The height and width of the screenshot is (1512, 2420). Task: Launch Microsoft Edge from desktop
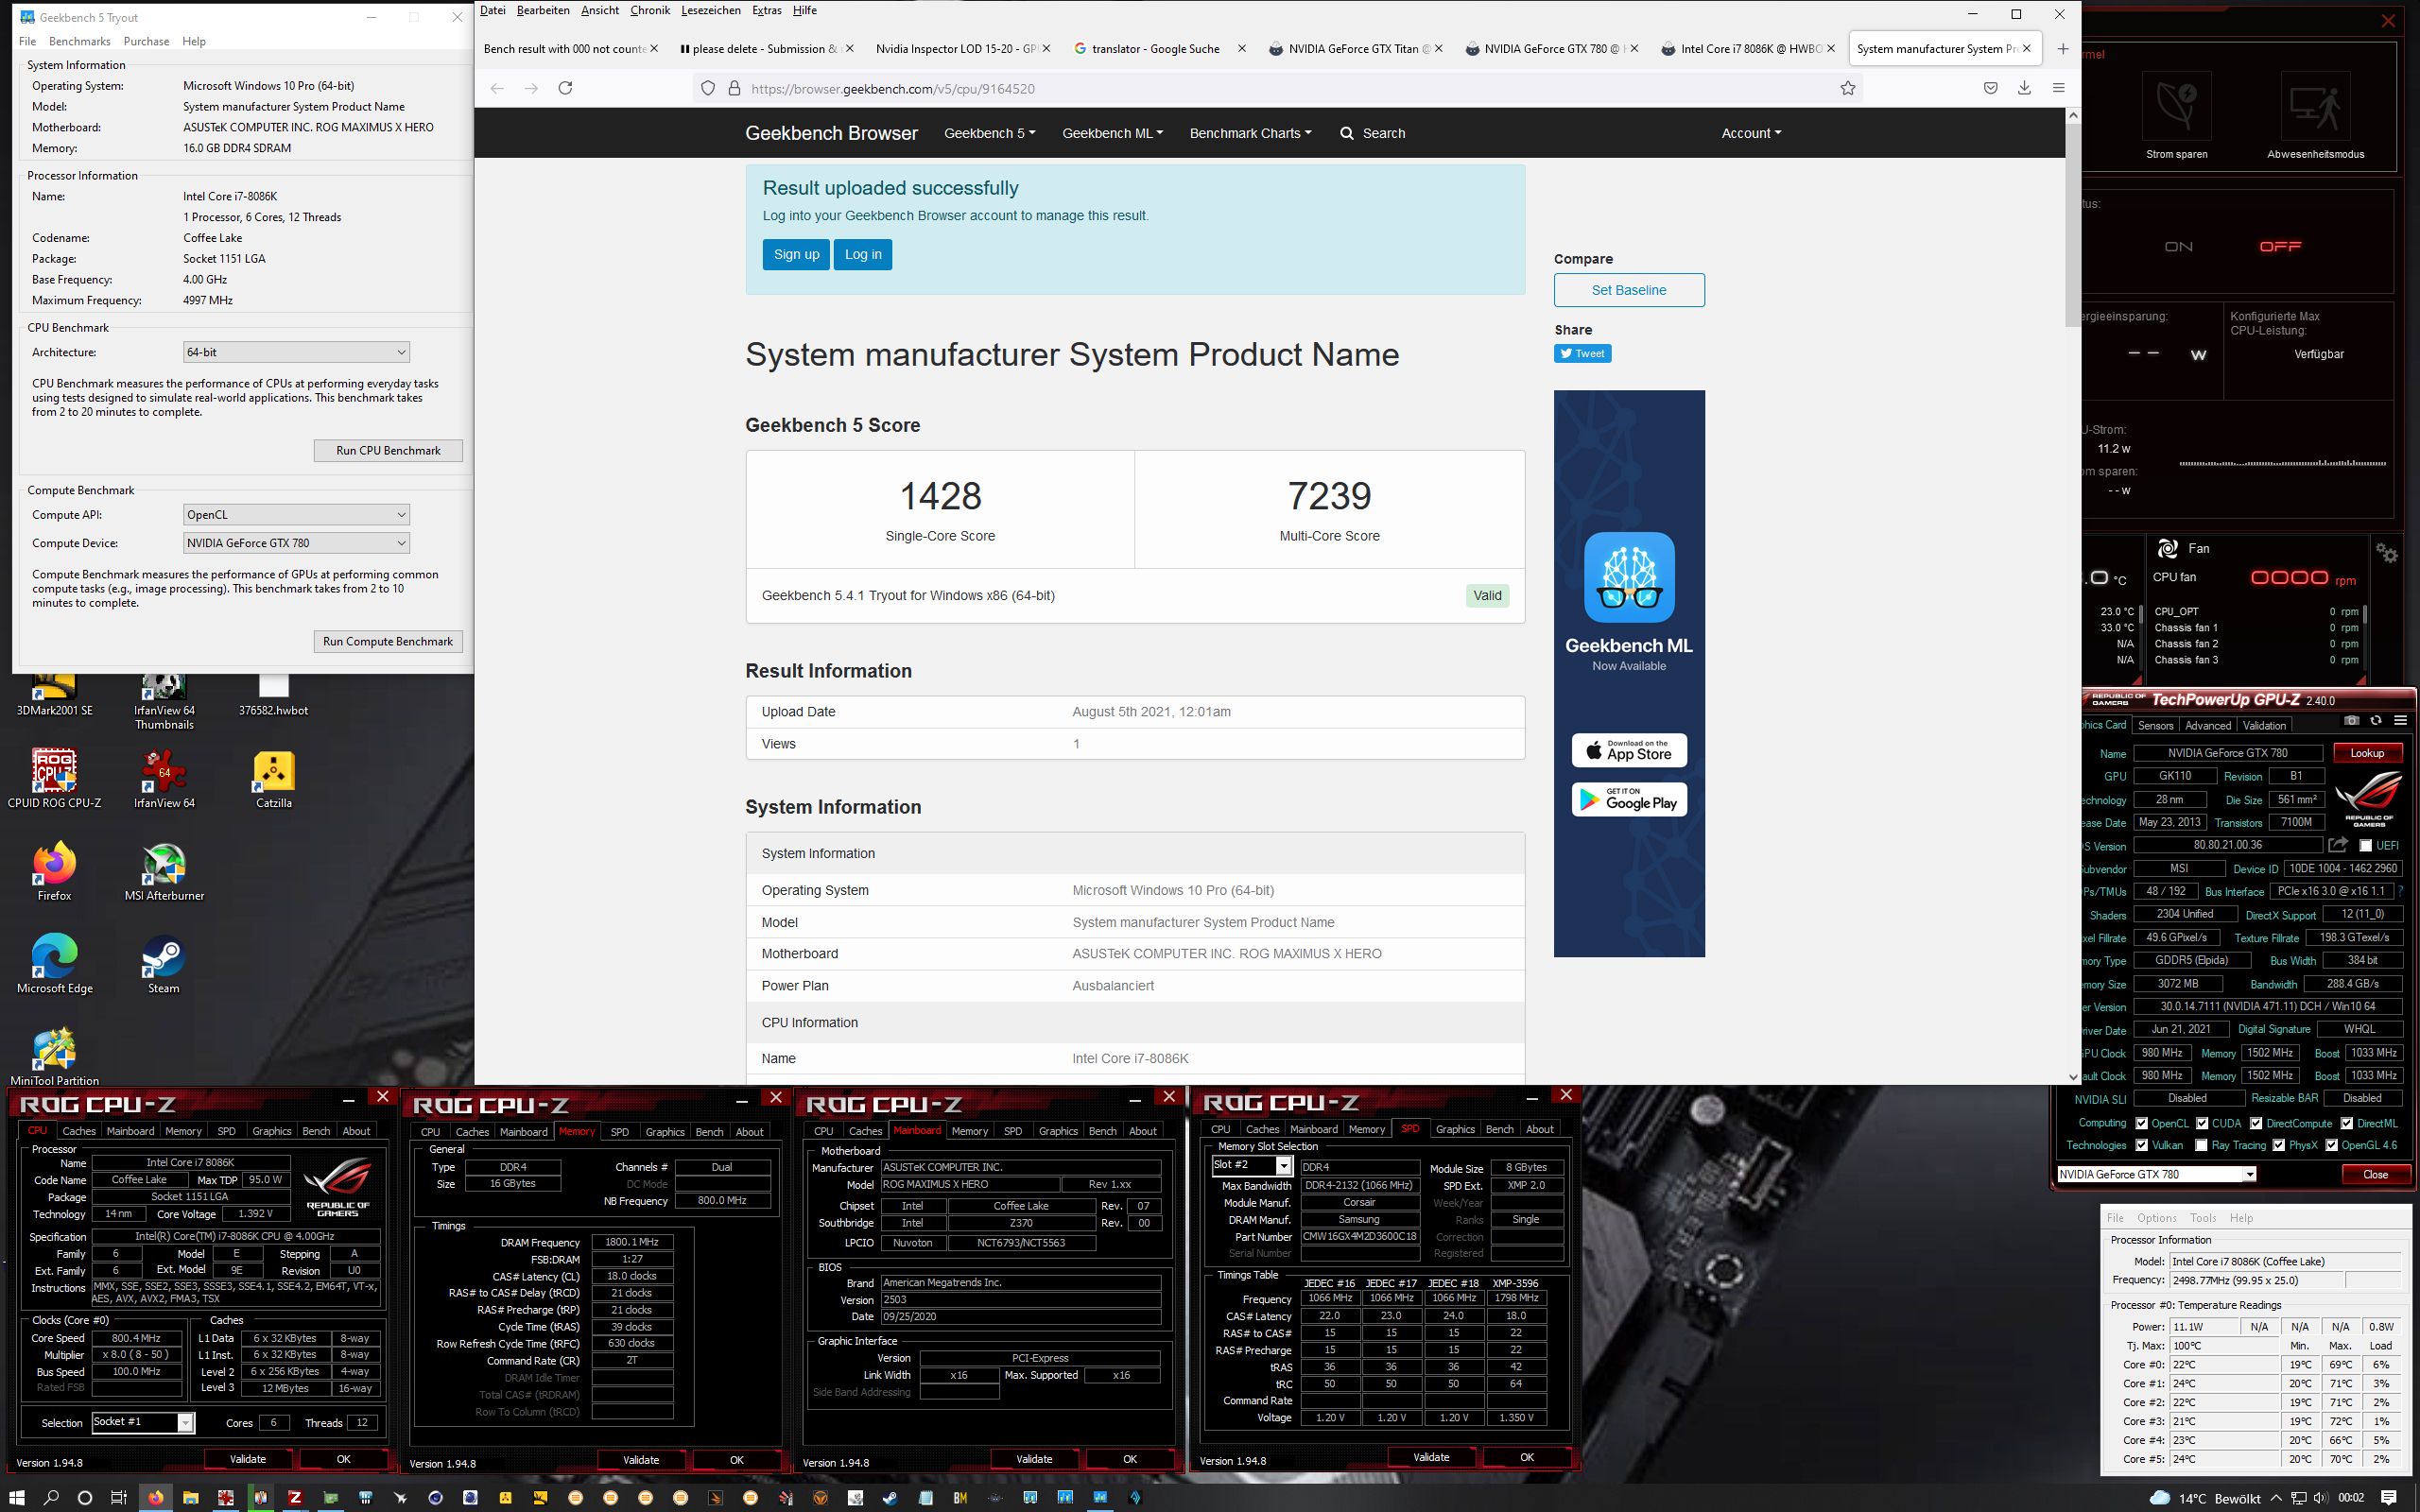[x=54, y=964]
